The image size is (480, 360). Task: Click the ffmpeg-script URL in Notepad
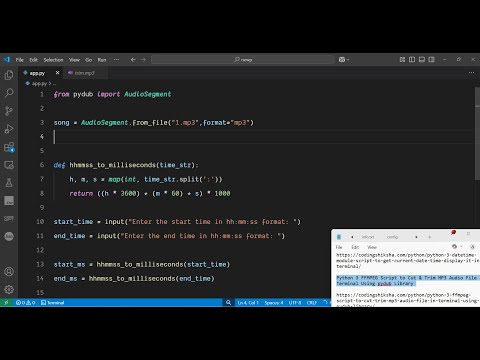click(407, 299)
